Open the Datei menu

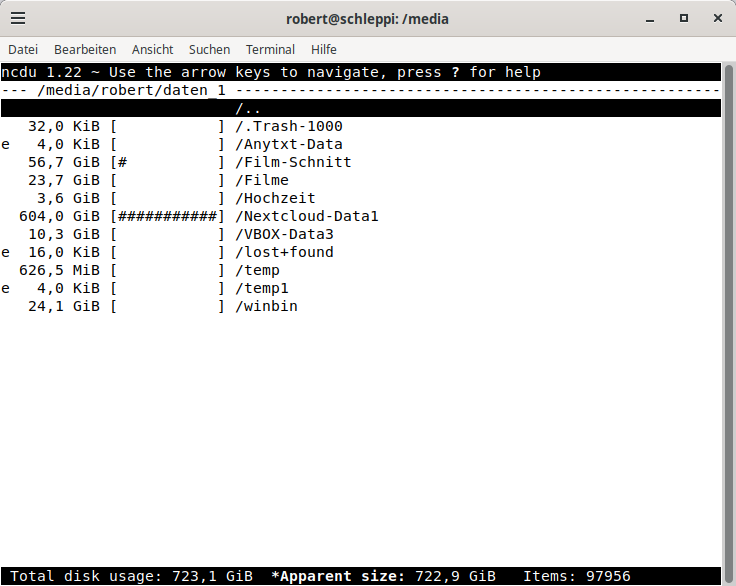coord(23,49)
